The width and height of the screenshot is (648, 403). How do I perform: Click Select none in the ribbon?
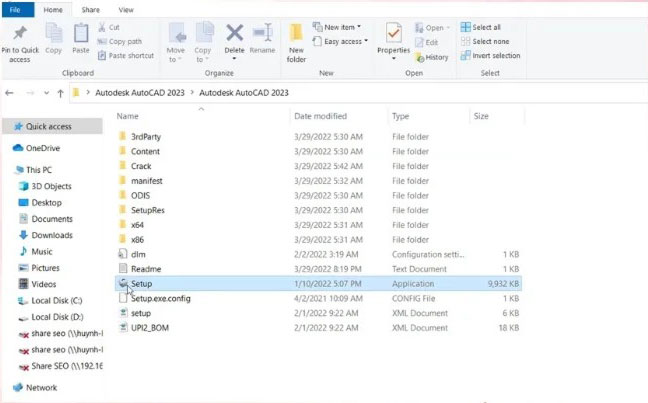click(485, 41)
